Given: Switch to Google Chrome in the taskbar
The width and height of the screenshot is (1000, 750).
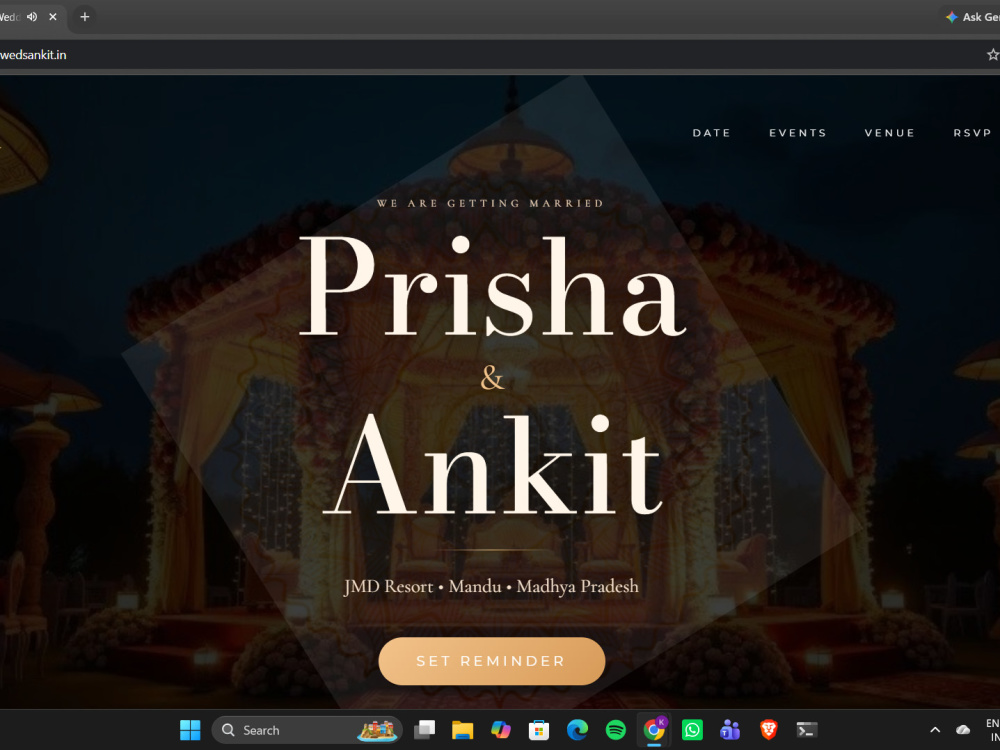Looking at the screenshot, I should [654, 730].
